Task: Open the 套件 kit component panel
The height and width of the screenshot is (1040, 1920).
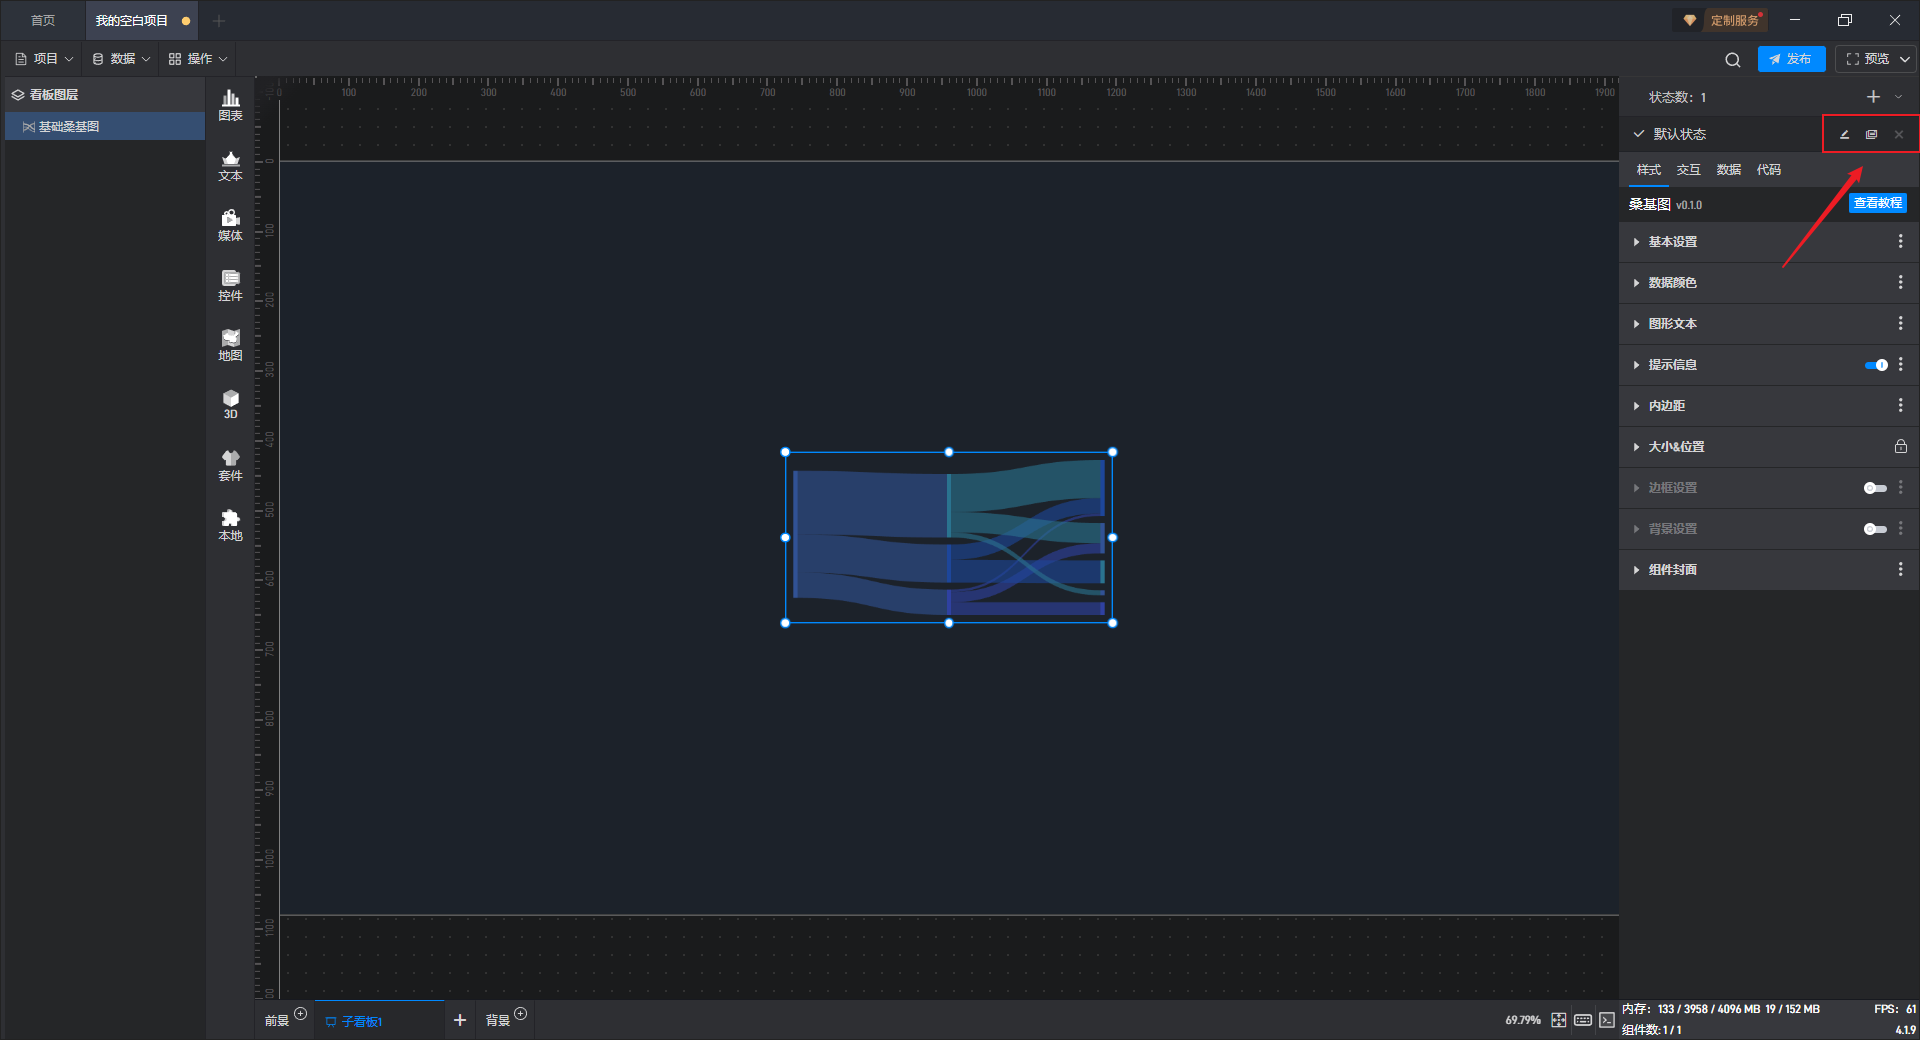Action: pos(230,465)
